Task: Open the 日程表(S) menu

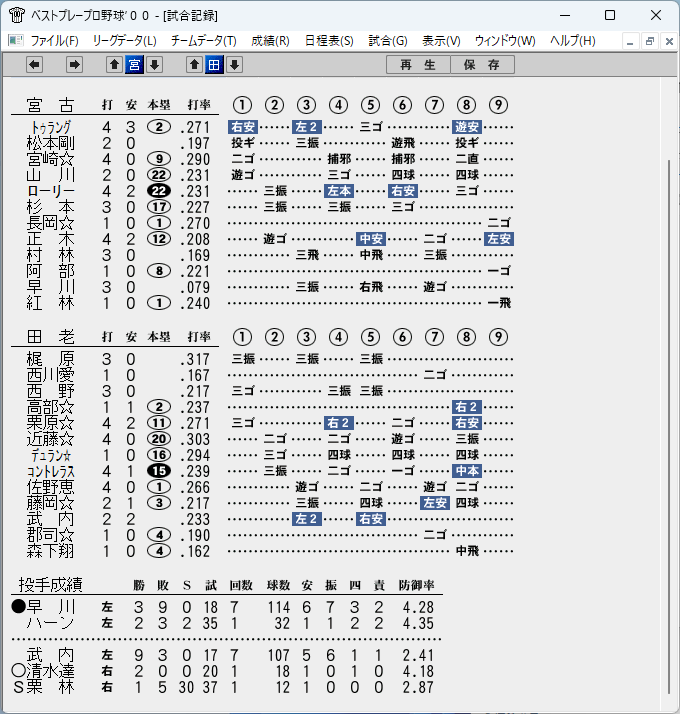Action: click(329, 41)
